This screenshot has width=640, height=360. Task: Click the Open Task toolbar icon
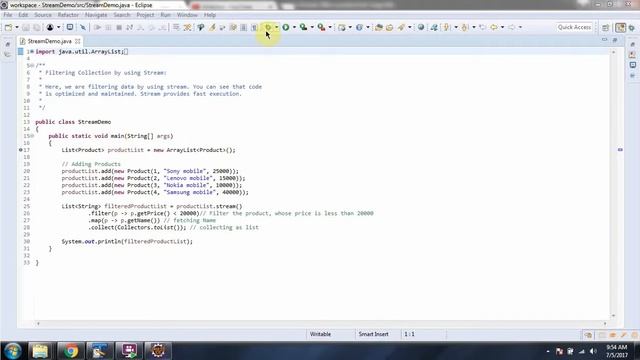click(389, 27)
